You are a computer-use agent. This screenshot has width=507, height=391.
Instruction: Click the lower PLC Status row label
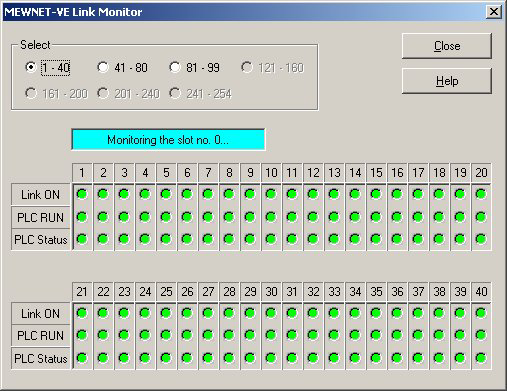pyautogui.click(x=41, y=359)
